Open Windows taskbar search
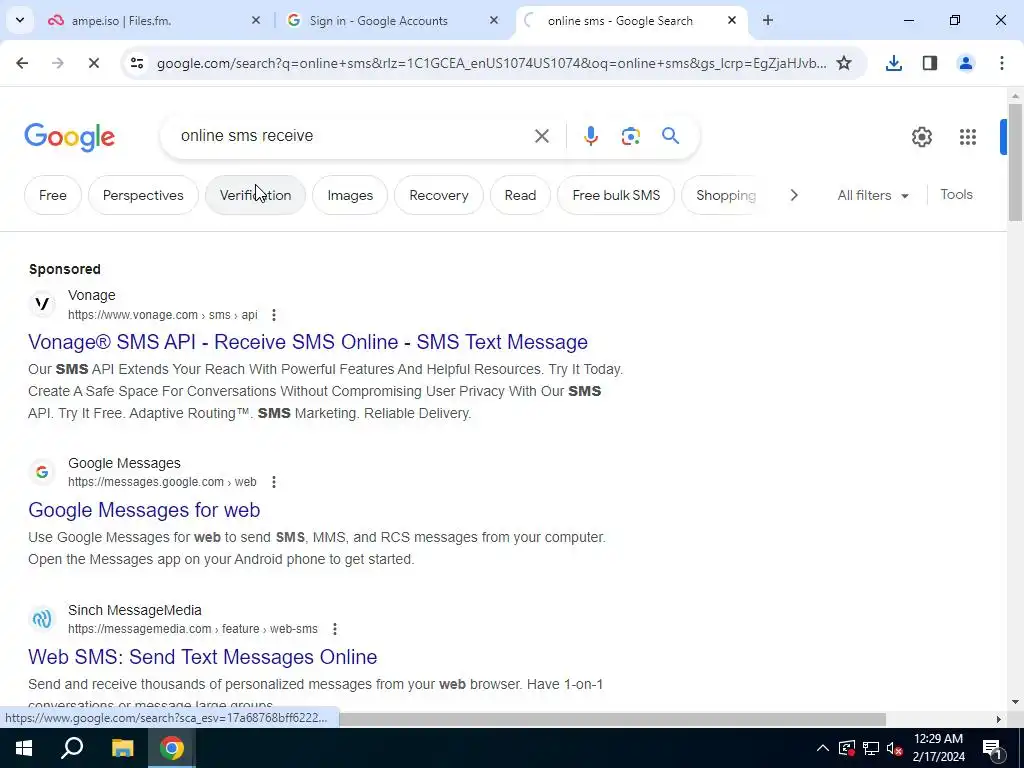 coord(72,748)
